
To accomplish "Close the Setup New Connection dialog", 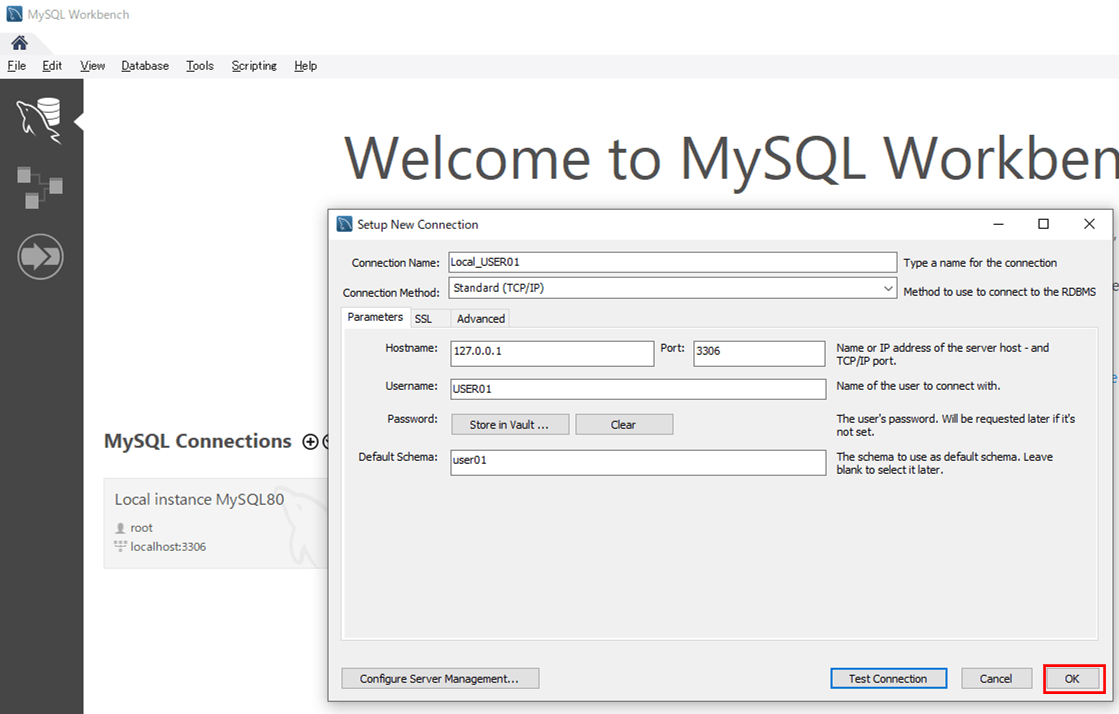I will point(1089,224).
